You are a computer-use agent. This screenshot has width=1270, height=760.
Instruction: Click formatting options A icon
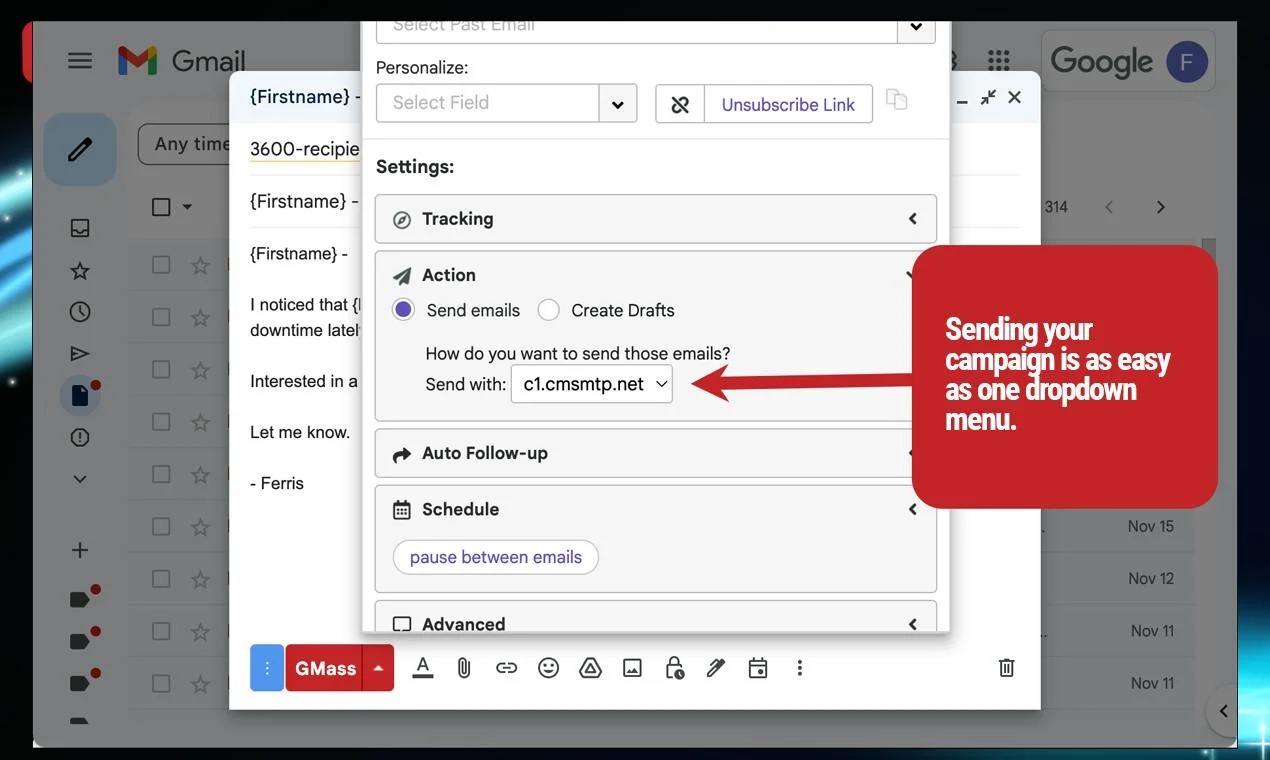pos(423,668)
